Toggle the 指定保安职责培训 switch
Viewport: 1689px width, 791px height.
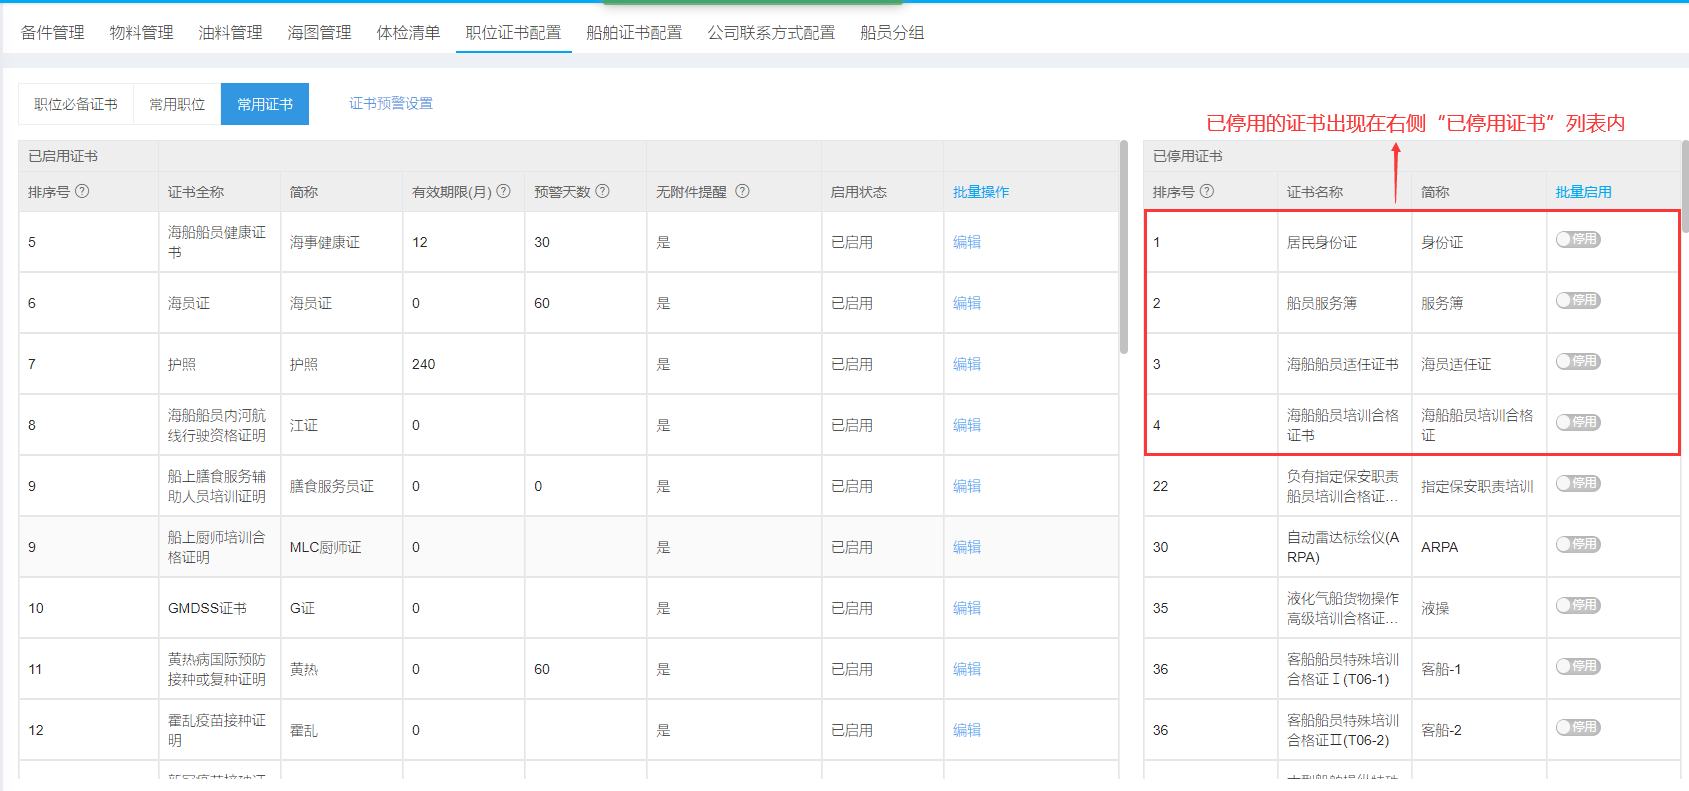pyautogui.click(x=1578, y=483)
